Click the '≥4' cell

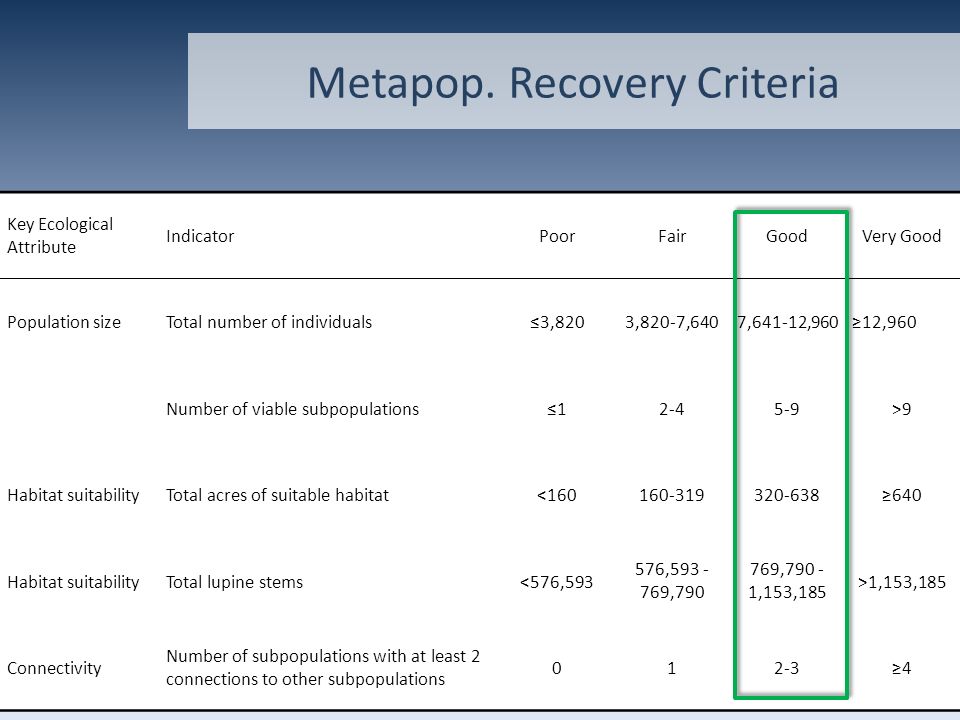point(901,668)
